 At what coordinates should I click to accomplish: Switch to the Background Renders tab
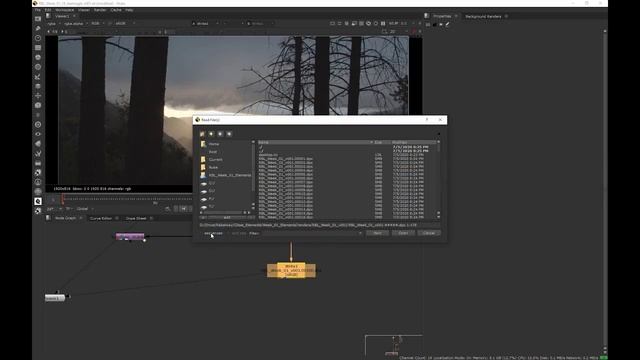[x=483, y=16]
